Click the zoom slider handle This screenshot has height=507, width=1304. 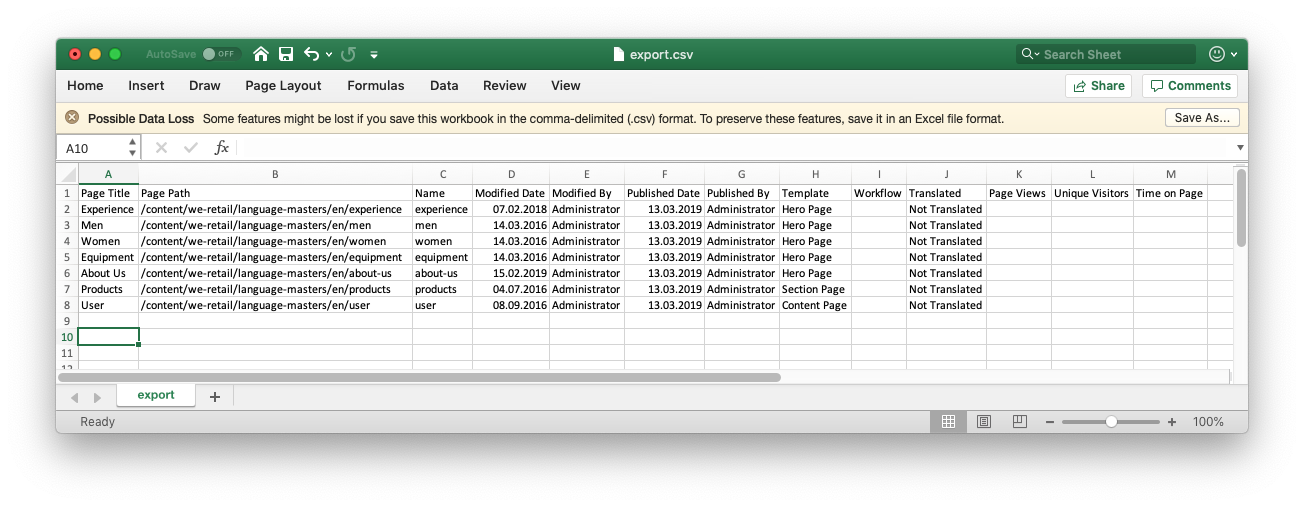tap(1111, 422)
